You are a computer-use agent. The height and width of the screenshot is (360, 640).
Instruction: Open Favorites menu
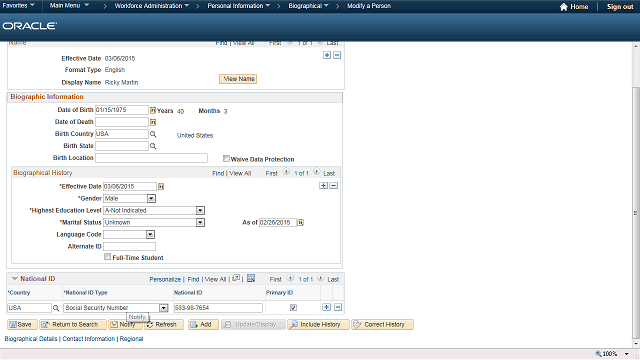(x=18, y=6)
